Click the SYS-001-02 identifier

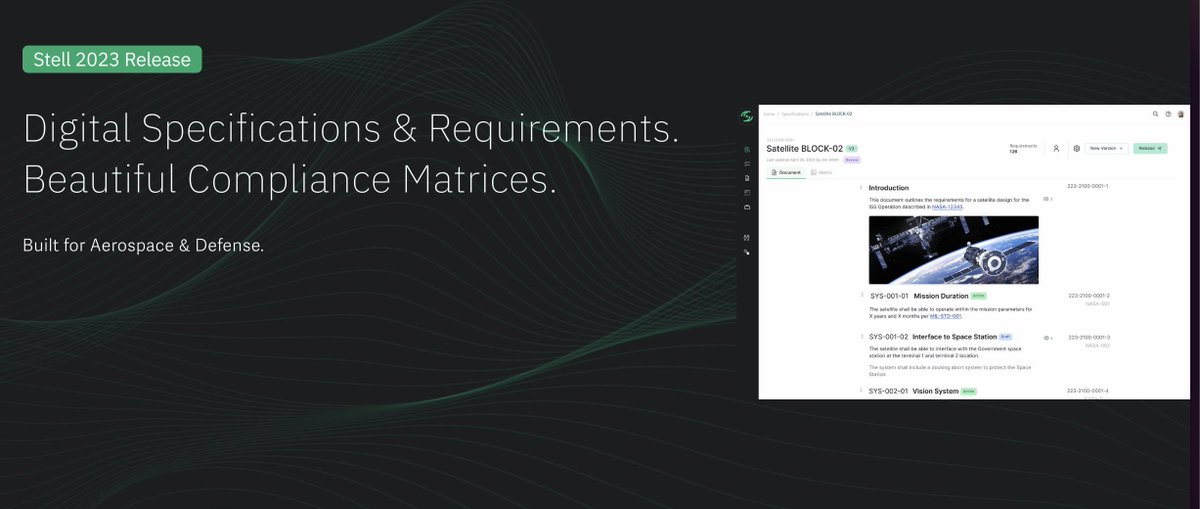[888, 337]
